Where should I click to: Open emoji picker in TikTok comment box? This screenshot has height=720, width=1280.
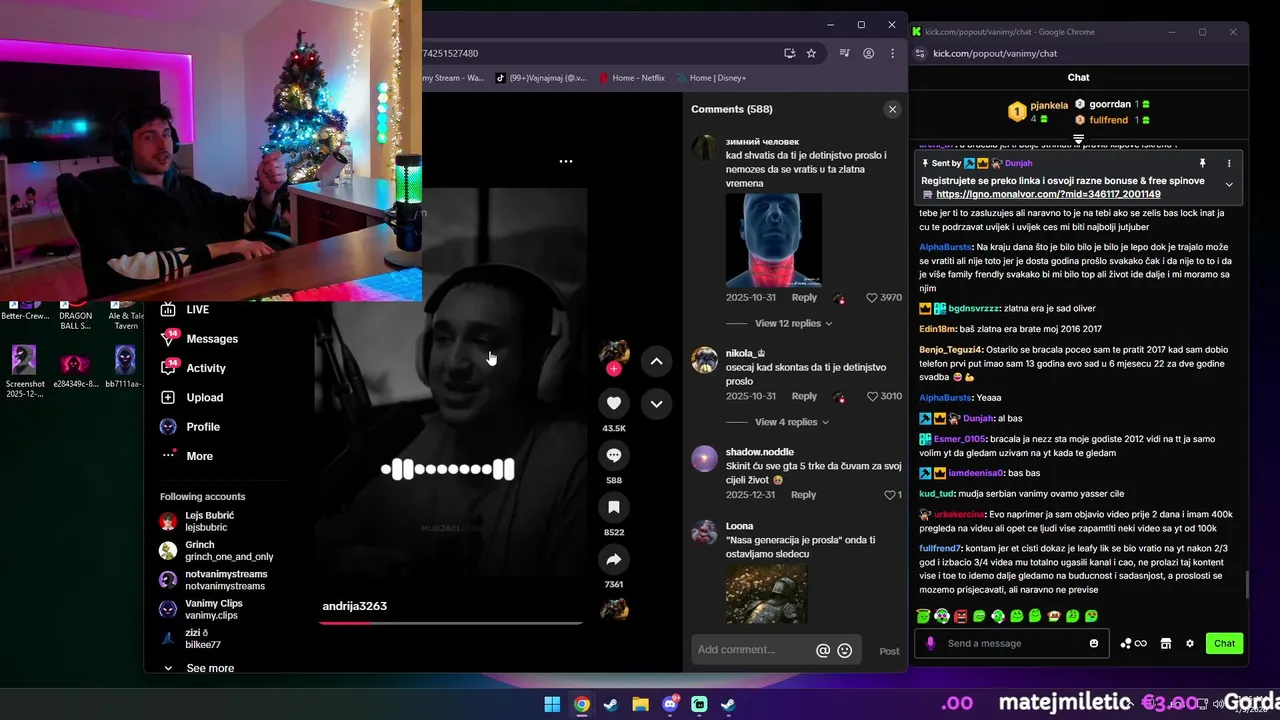tap(845, 650)
